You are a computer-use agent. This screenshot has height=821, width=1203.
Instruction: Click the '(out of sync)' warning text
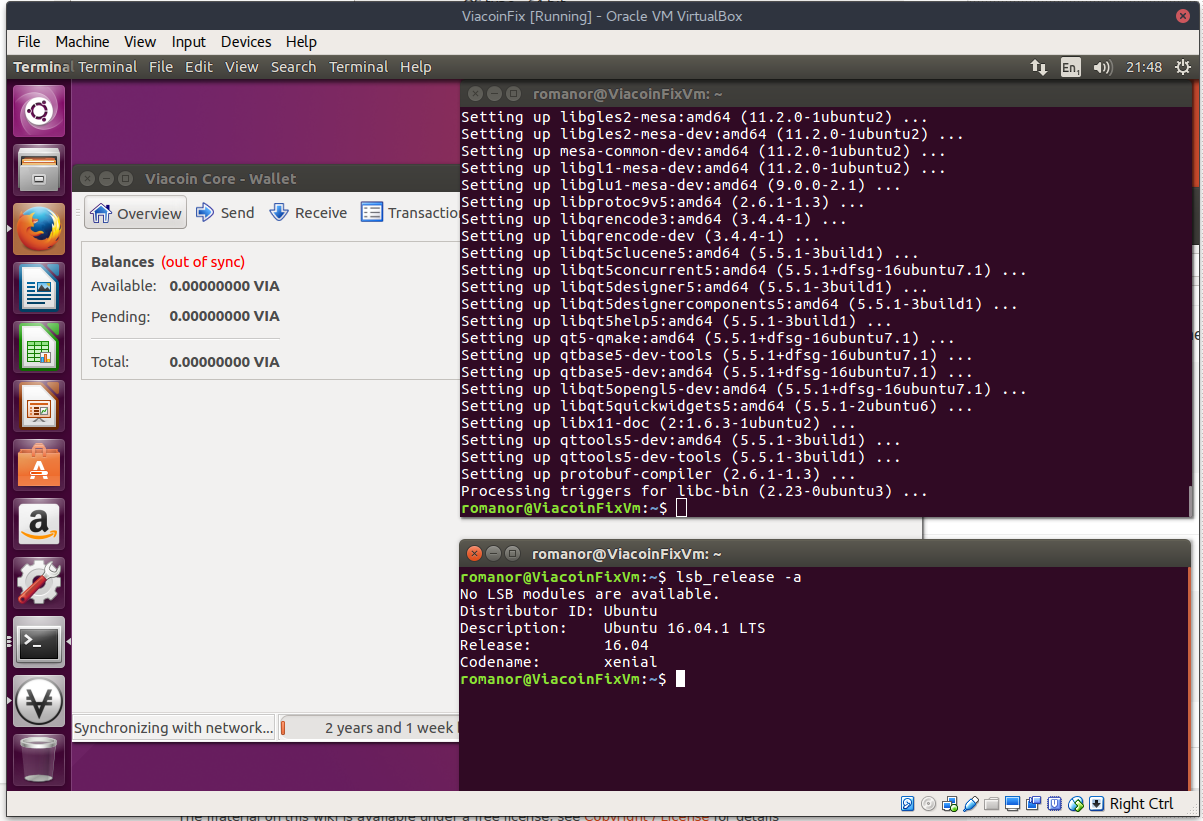(203, 262)
